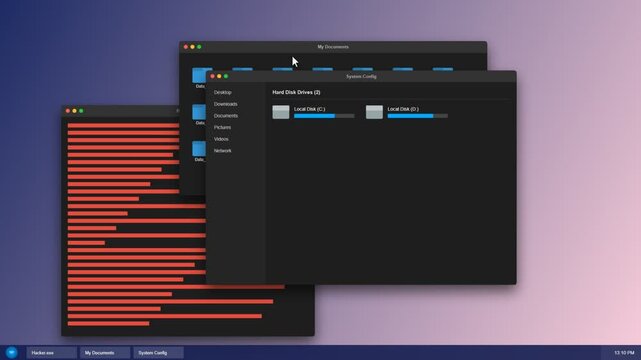This screenshot has height=360, width=641.
Task: Click the Local Disk (D:) usage bar
Action: (417, 116)
